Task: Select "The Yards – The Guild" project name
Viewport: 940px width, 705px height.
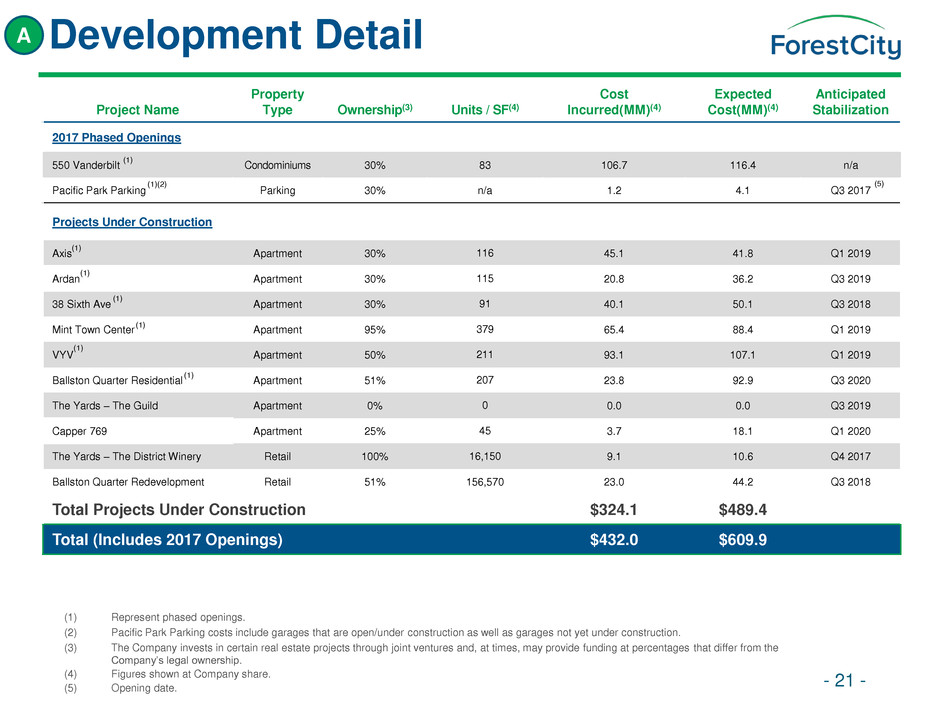Action: [105, 405]
